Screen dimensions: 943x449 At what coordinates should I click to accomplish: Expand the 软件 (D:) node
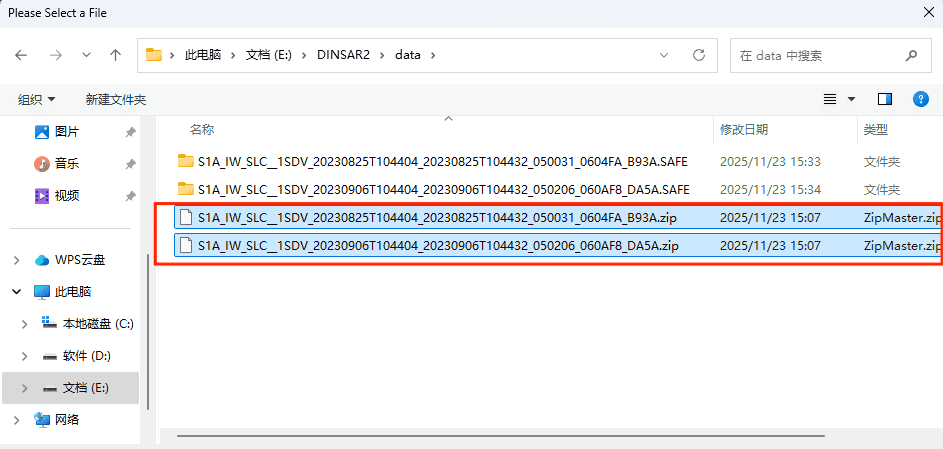[25, 356]
